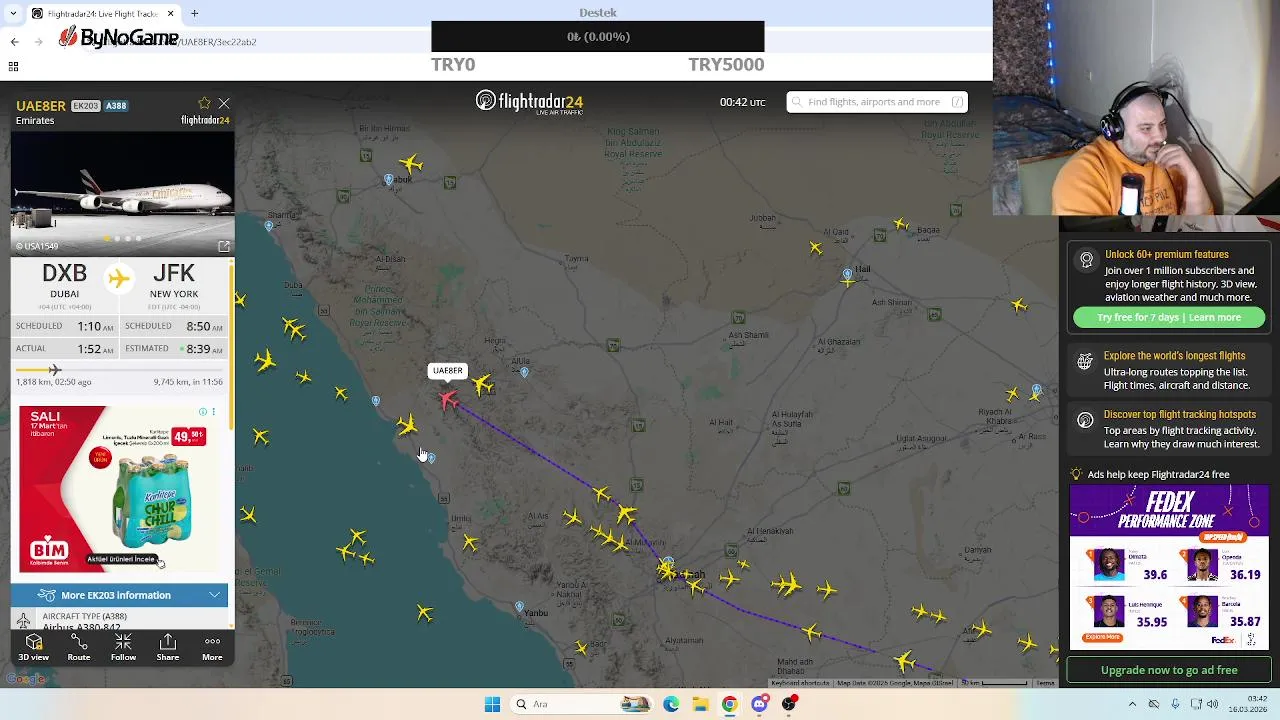Screen dimensions: 1280x720
Task: Go back in the browser
Action: pyautogui.click(x=14, y=41)
